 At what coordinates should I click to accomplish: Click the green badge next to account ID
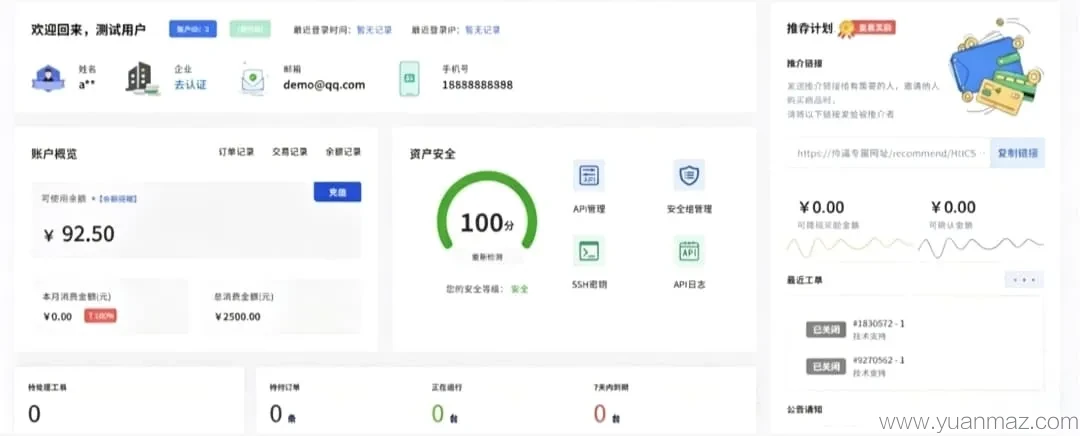point(251,29)
